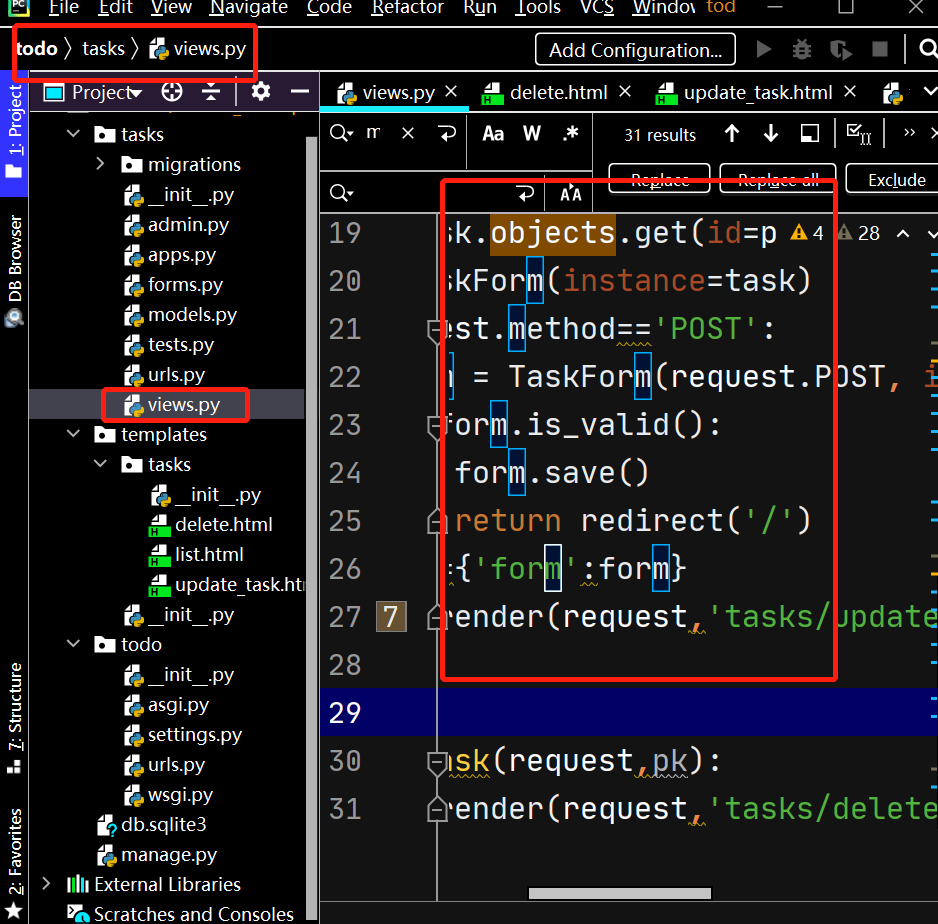Open replace history magnifier dropdown
The image size is (938, 924).
pos(341,193)
